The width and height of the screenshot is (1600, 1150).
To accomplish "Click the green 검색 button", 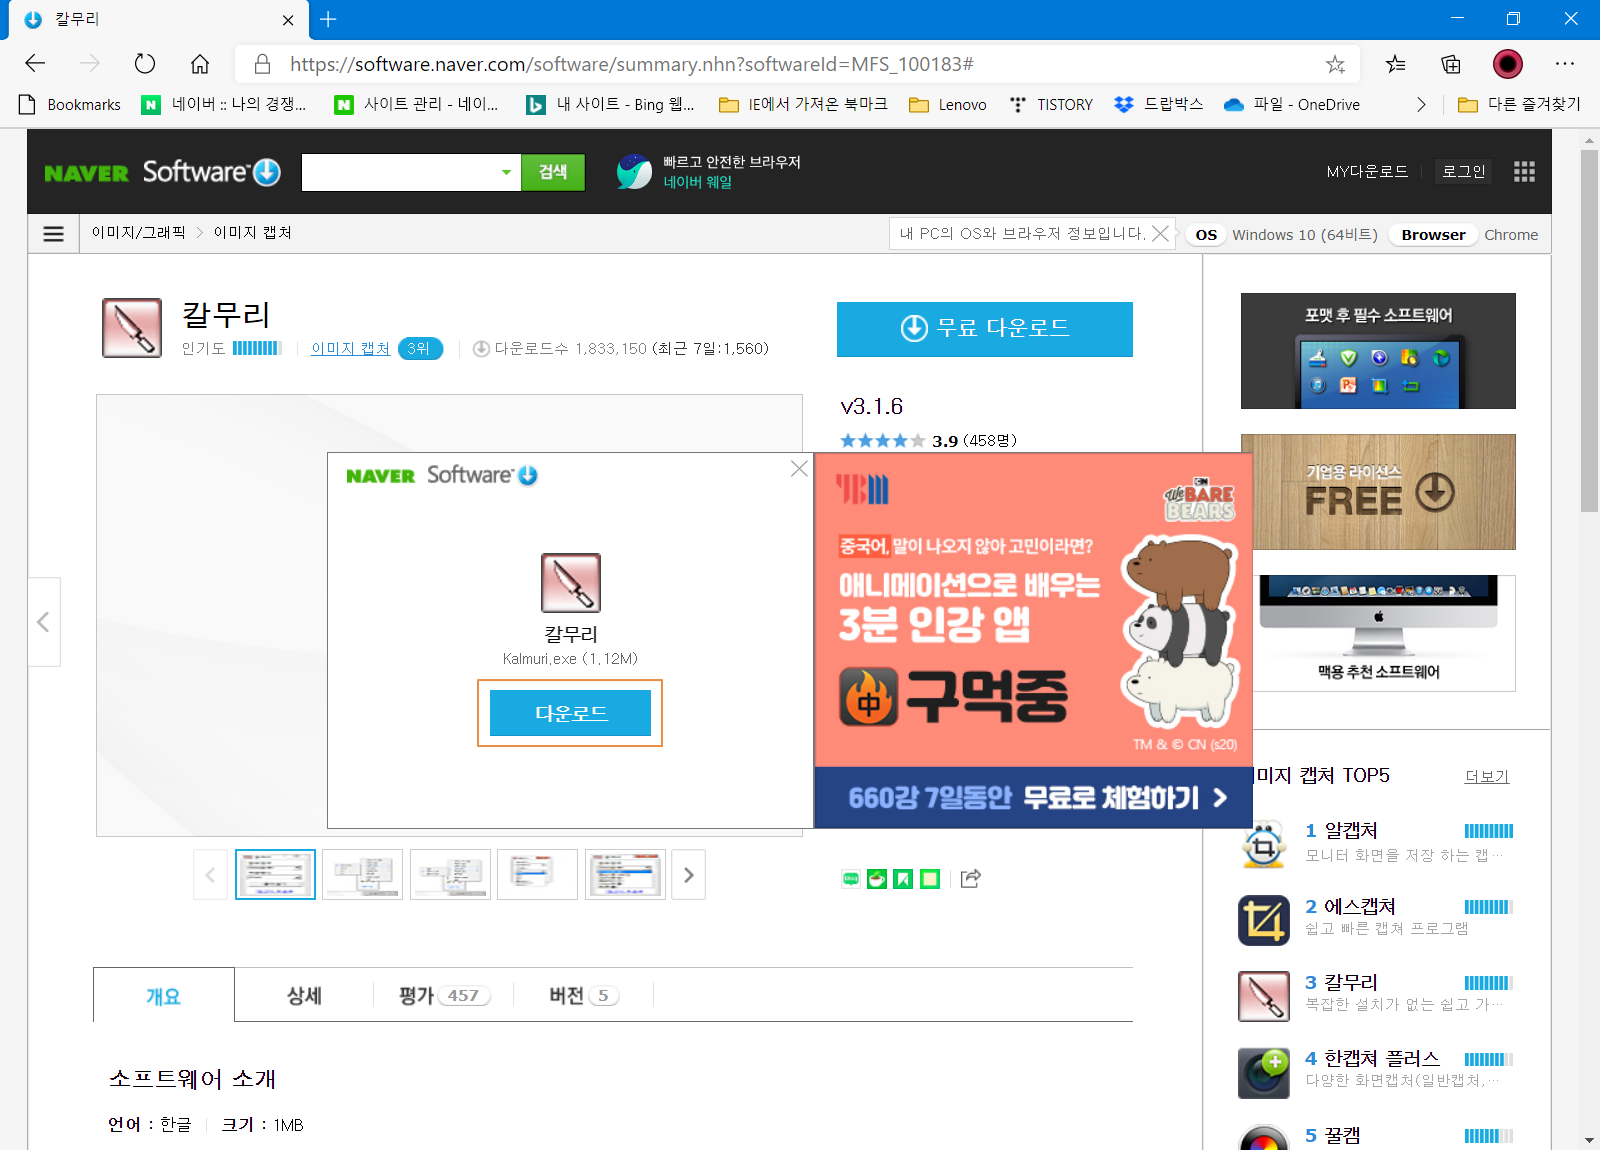I will pos(553,172).
